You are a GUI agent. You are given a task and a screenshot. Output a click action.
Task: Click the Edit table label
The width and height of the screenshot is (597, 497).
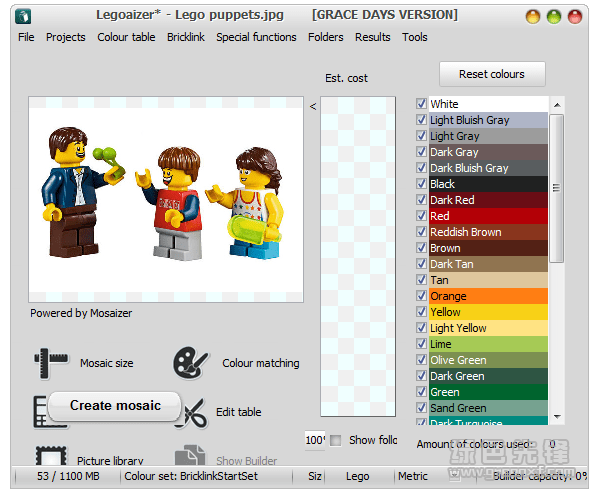point(239,412)
